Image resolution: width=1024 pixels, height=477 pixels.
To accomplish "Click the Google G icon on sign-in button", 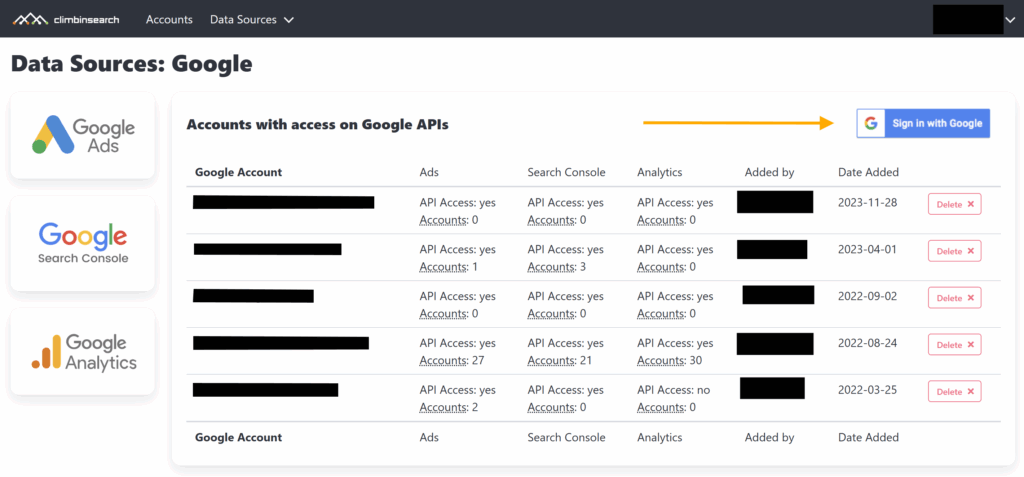I will [871, 123].
